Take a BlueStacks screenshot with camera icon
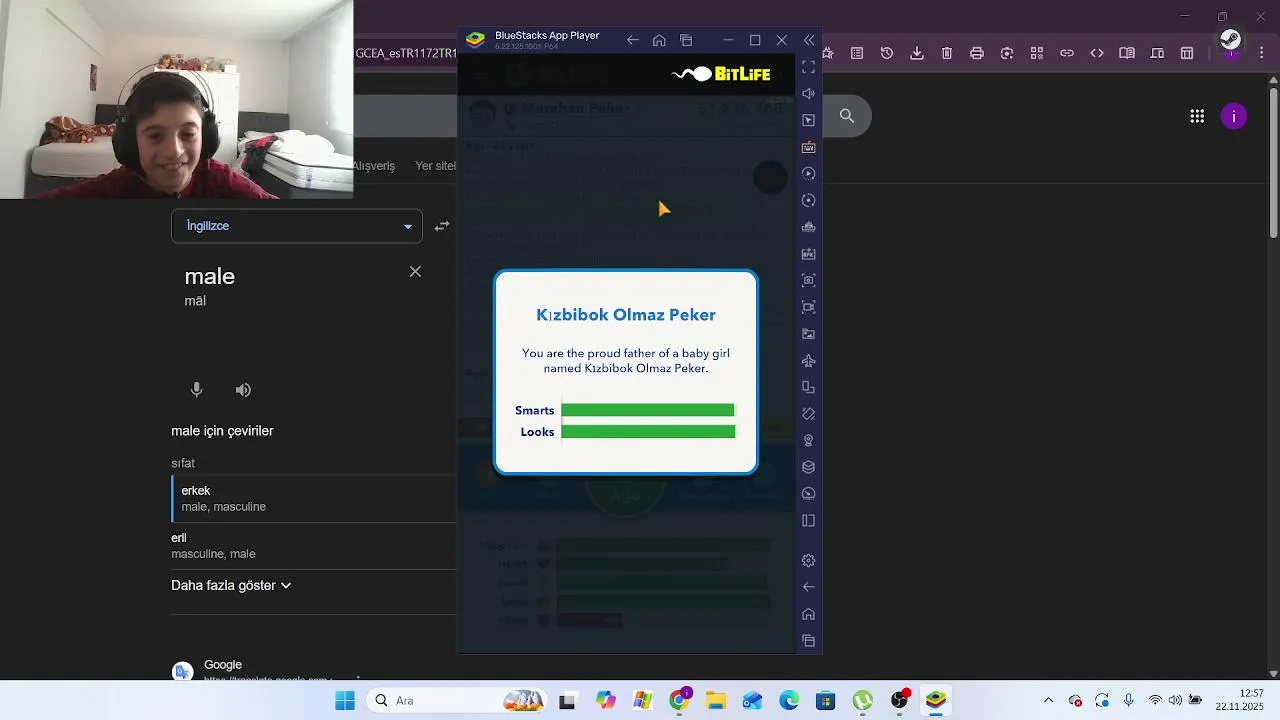 pyautogui.click(x=809, y=280)
